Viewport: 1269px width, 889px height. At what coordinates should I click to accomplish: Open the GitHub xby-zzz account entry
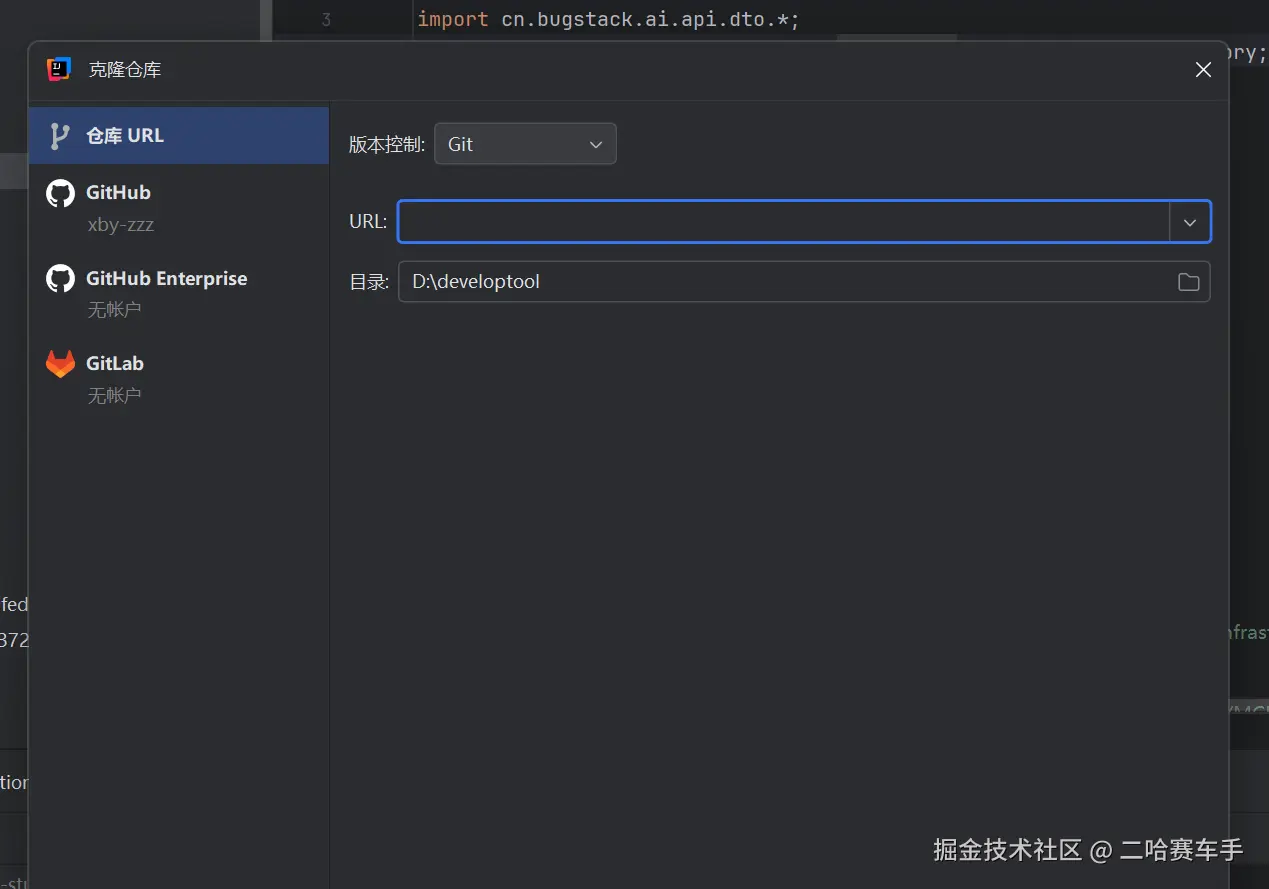(x=179, y=207)
